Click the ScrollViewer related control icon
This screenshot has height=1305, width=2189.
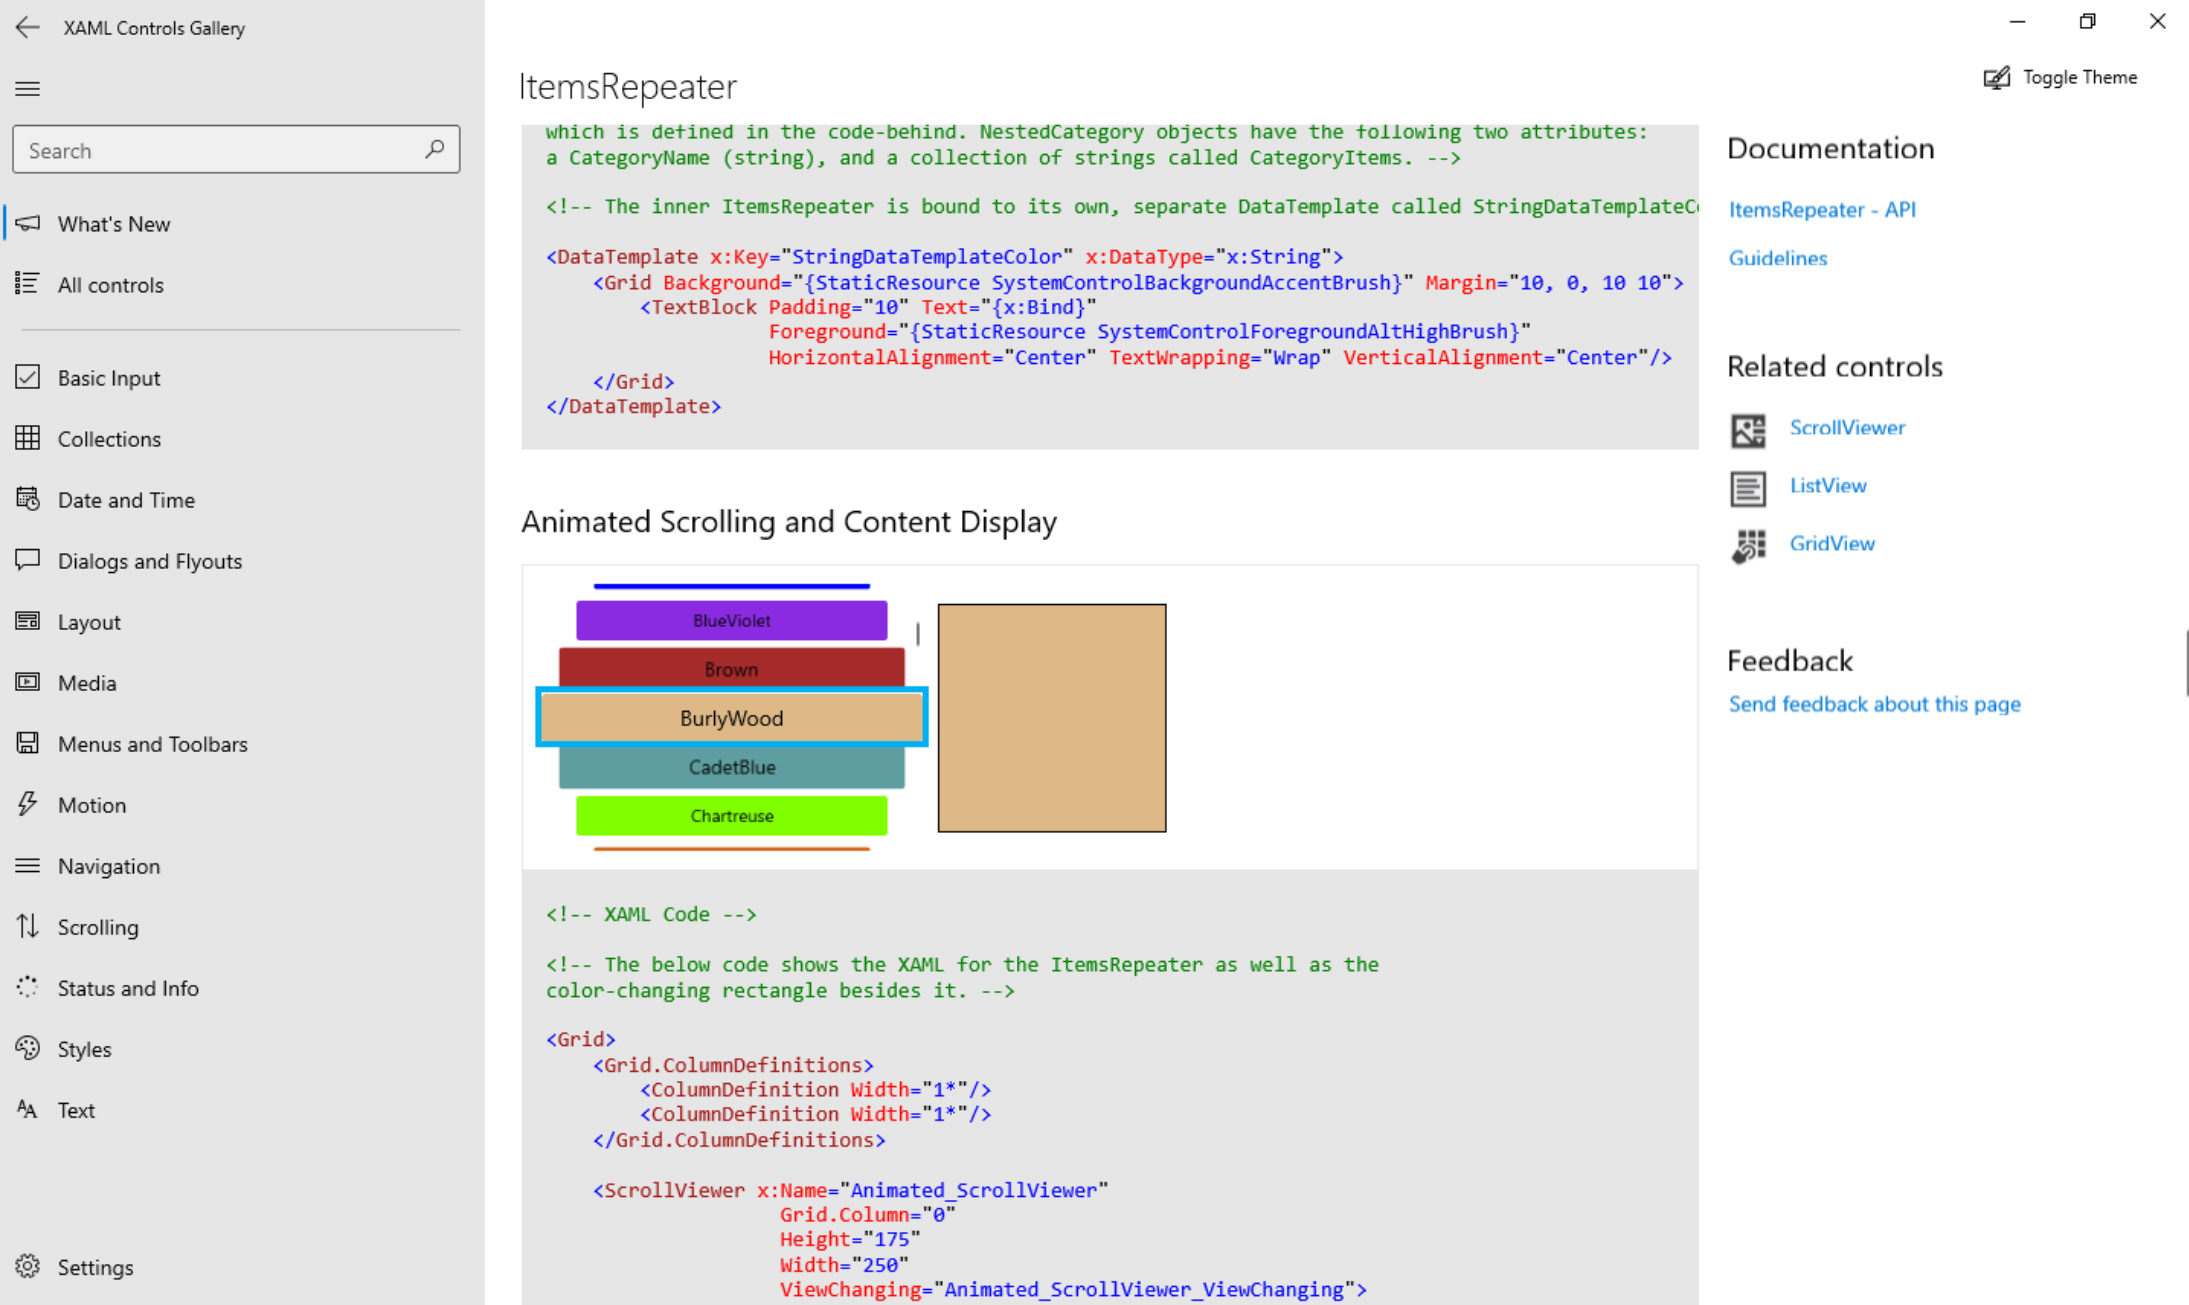pos(1748,430)
